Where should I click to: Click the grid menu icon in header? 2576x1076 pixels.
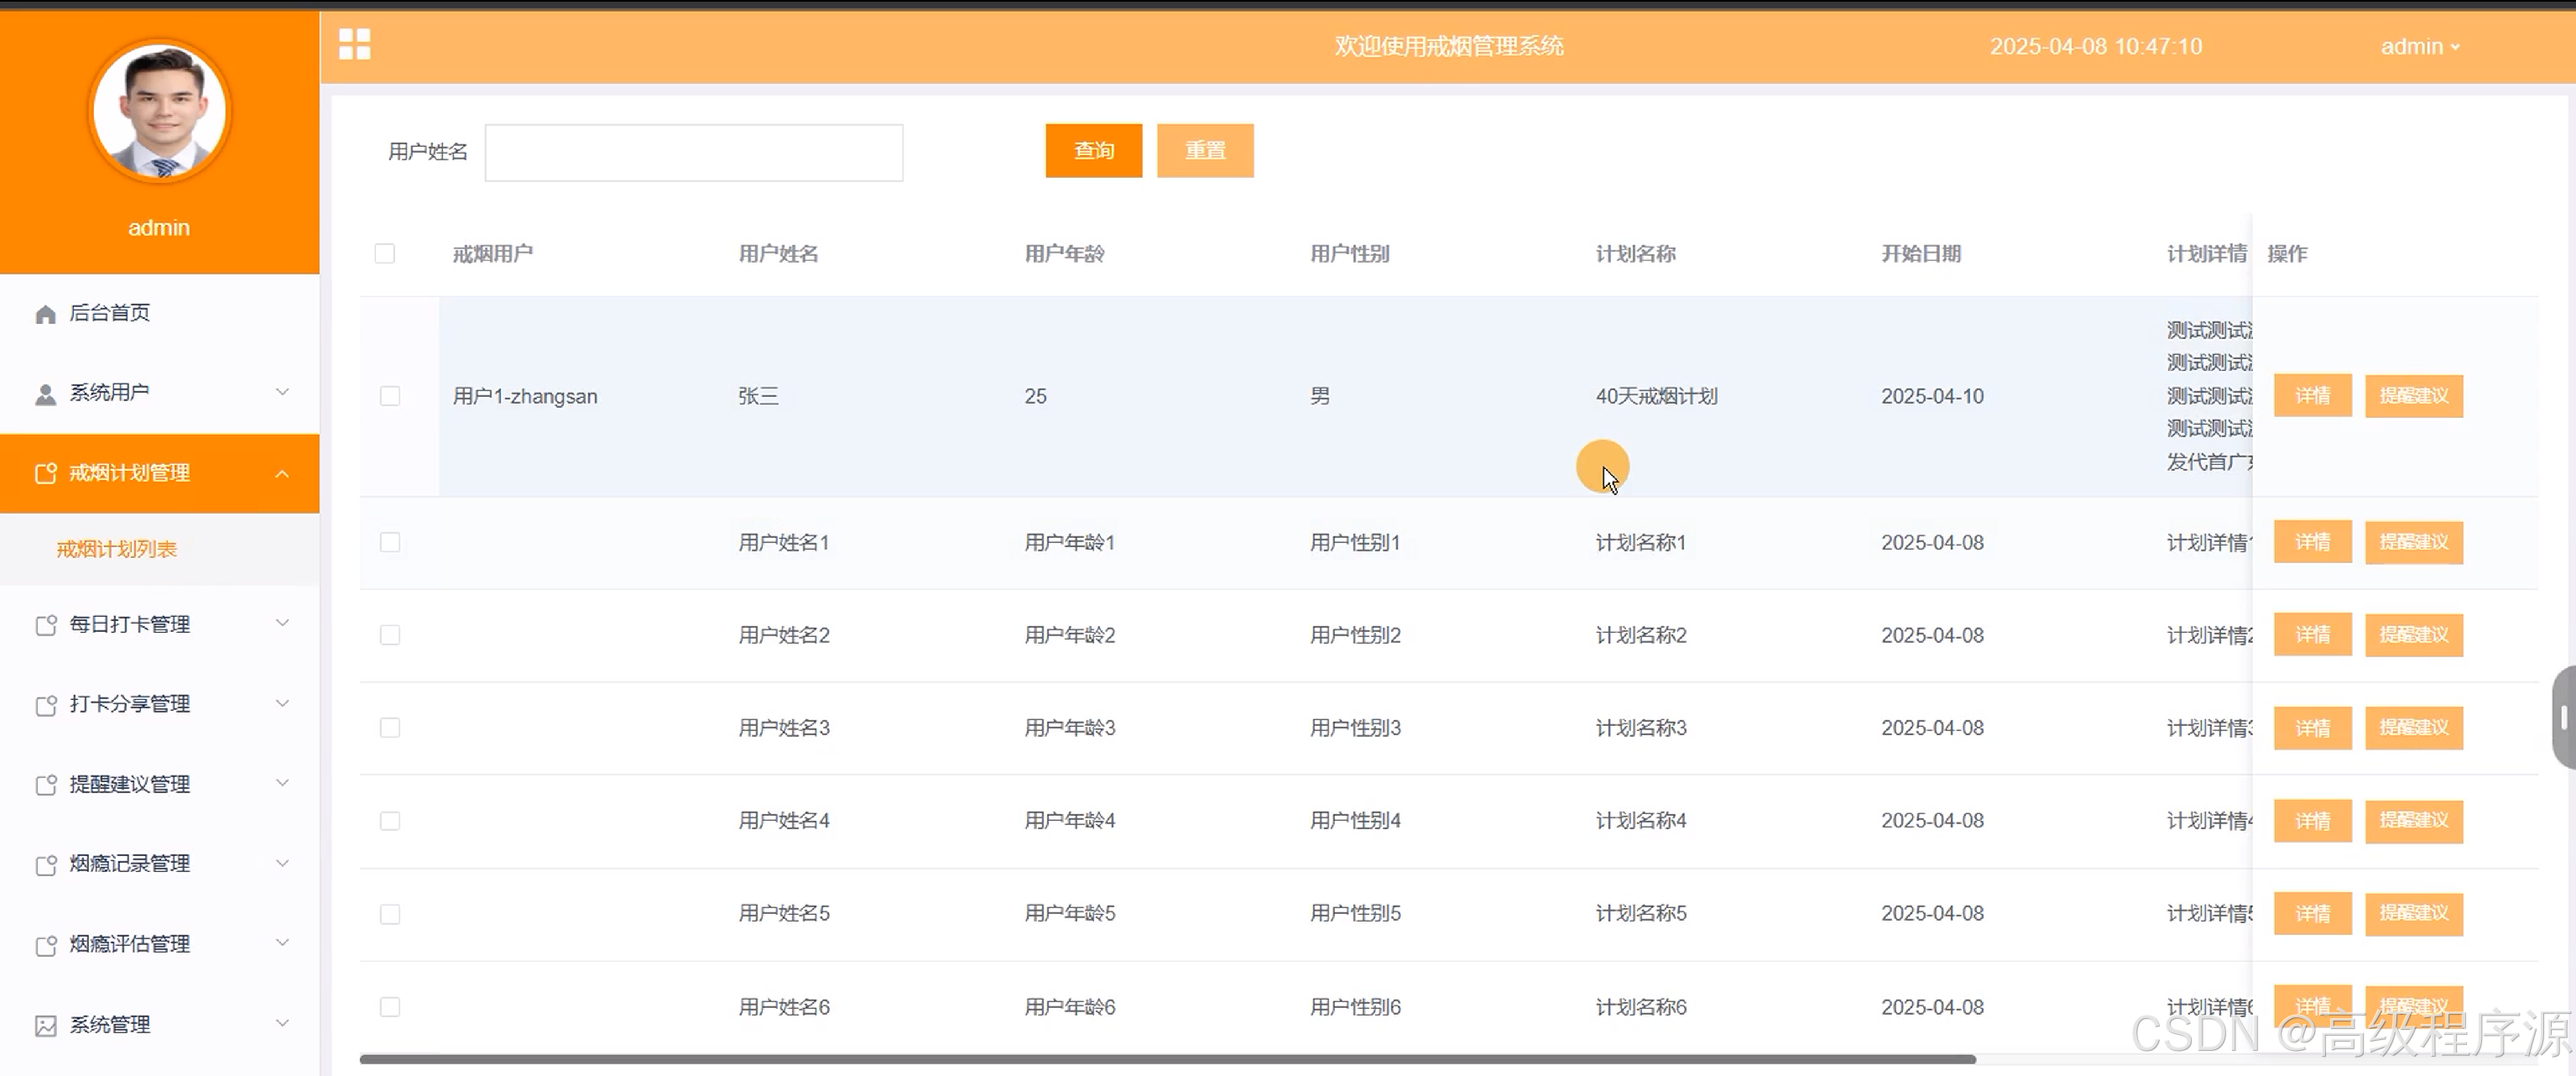[x=354, y=45]
